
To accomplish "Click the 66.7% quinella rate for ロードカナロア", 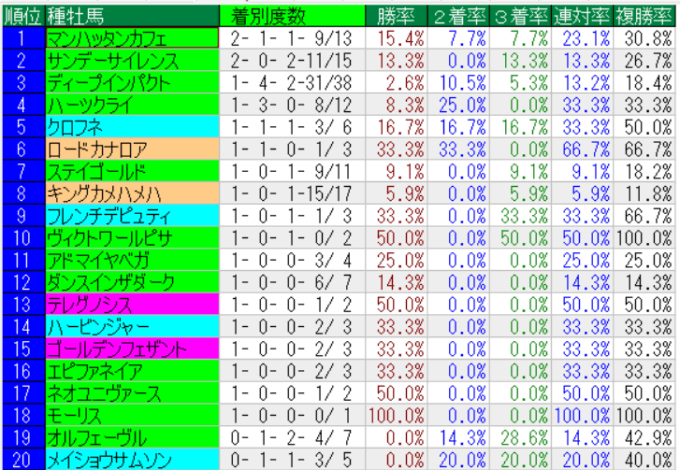I will pyautogui.click(x=582, y=149).
